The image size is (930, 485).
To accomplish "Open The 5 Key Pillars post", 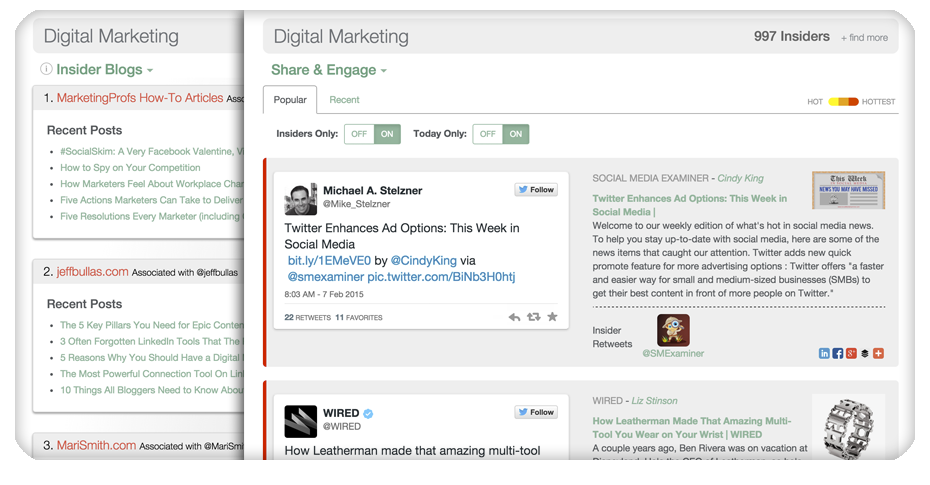I will (x=151, y=325).
